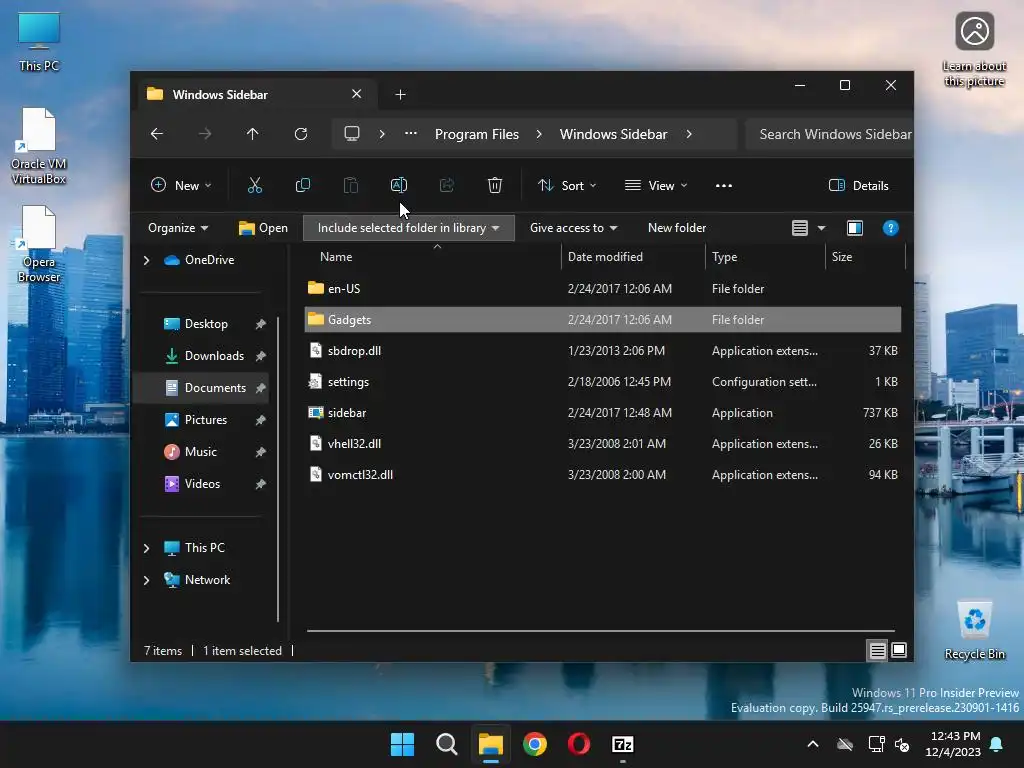Click the Search Windows Sidebar field

(828, 134)
